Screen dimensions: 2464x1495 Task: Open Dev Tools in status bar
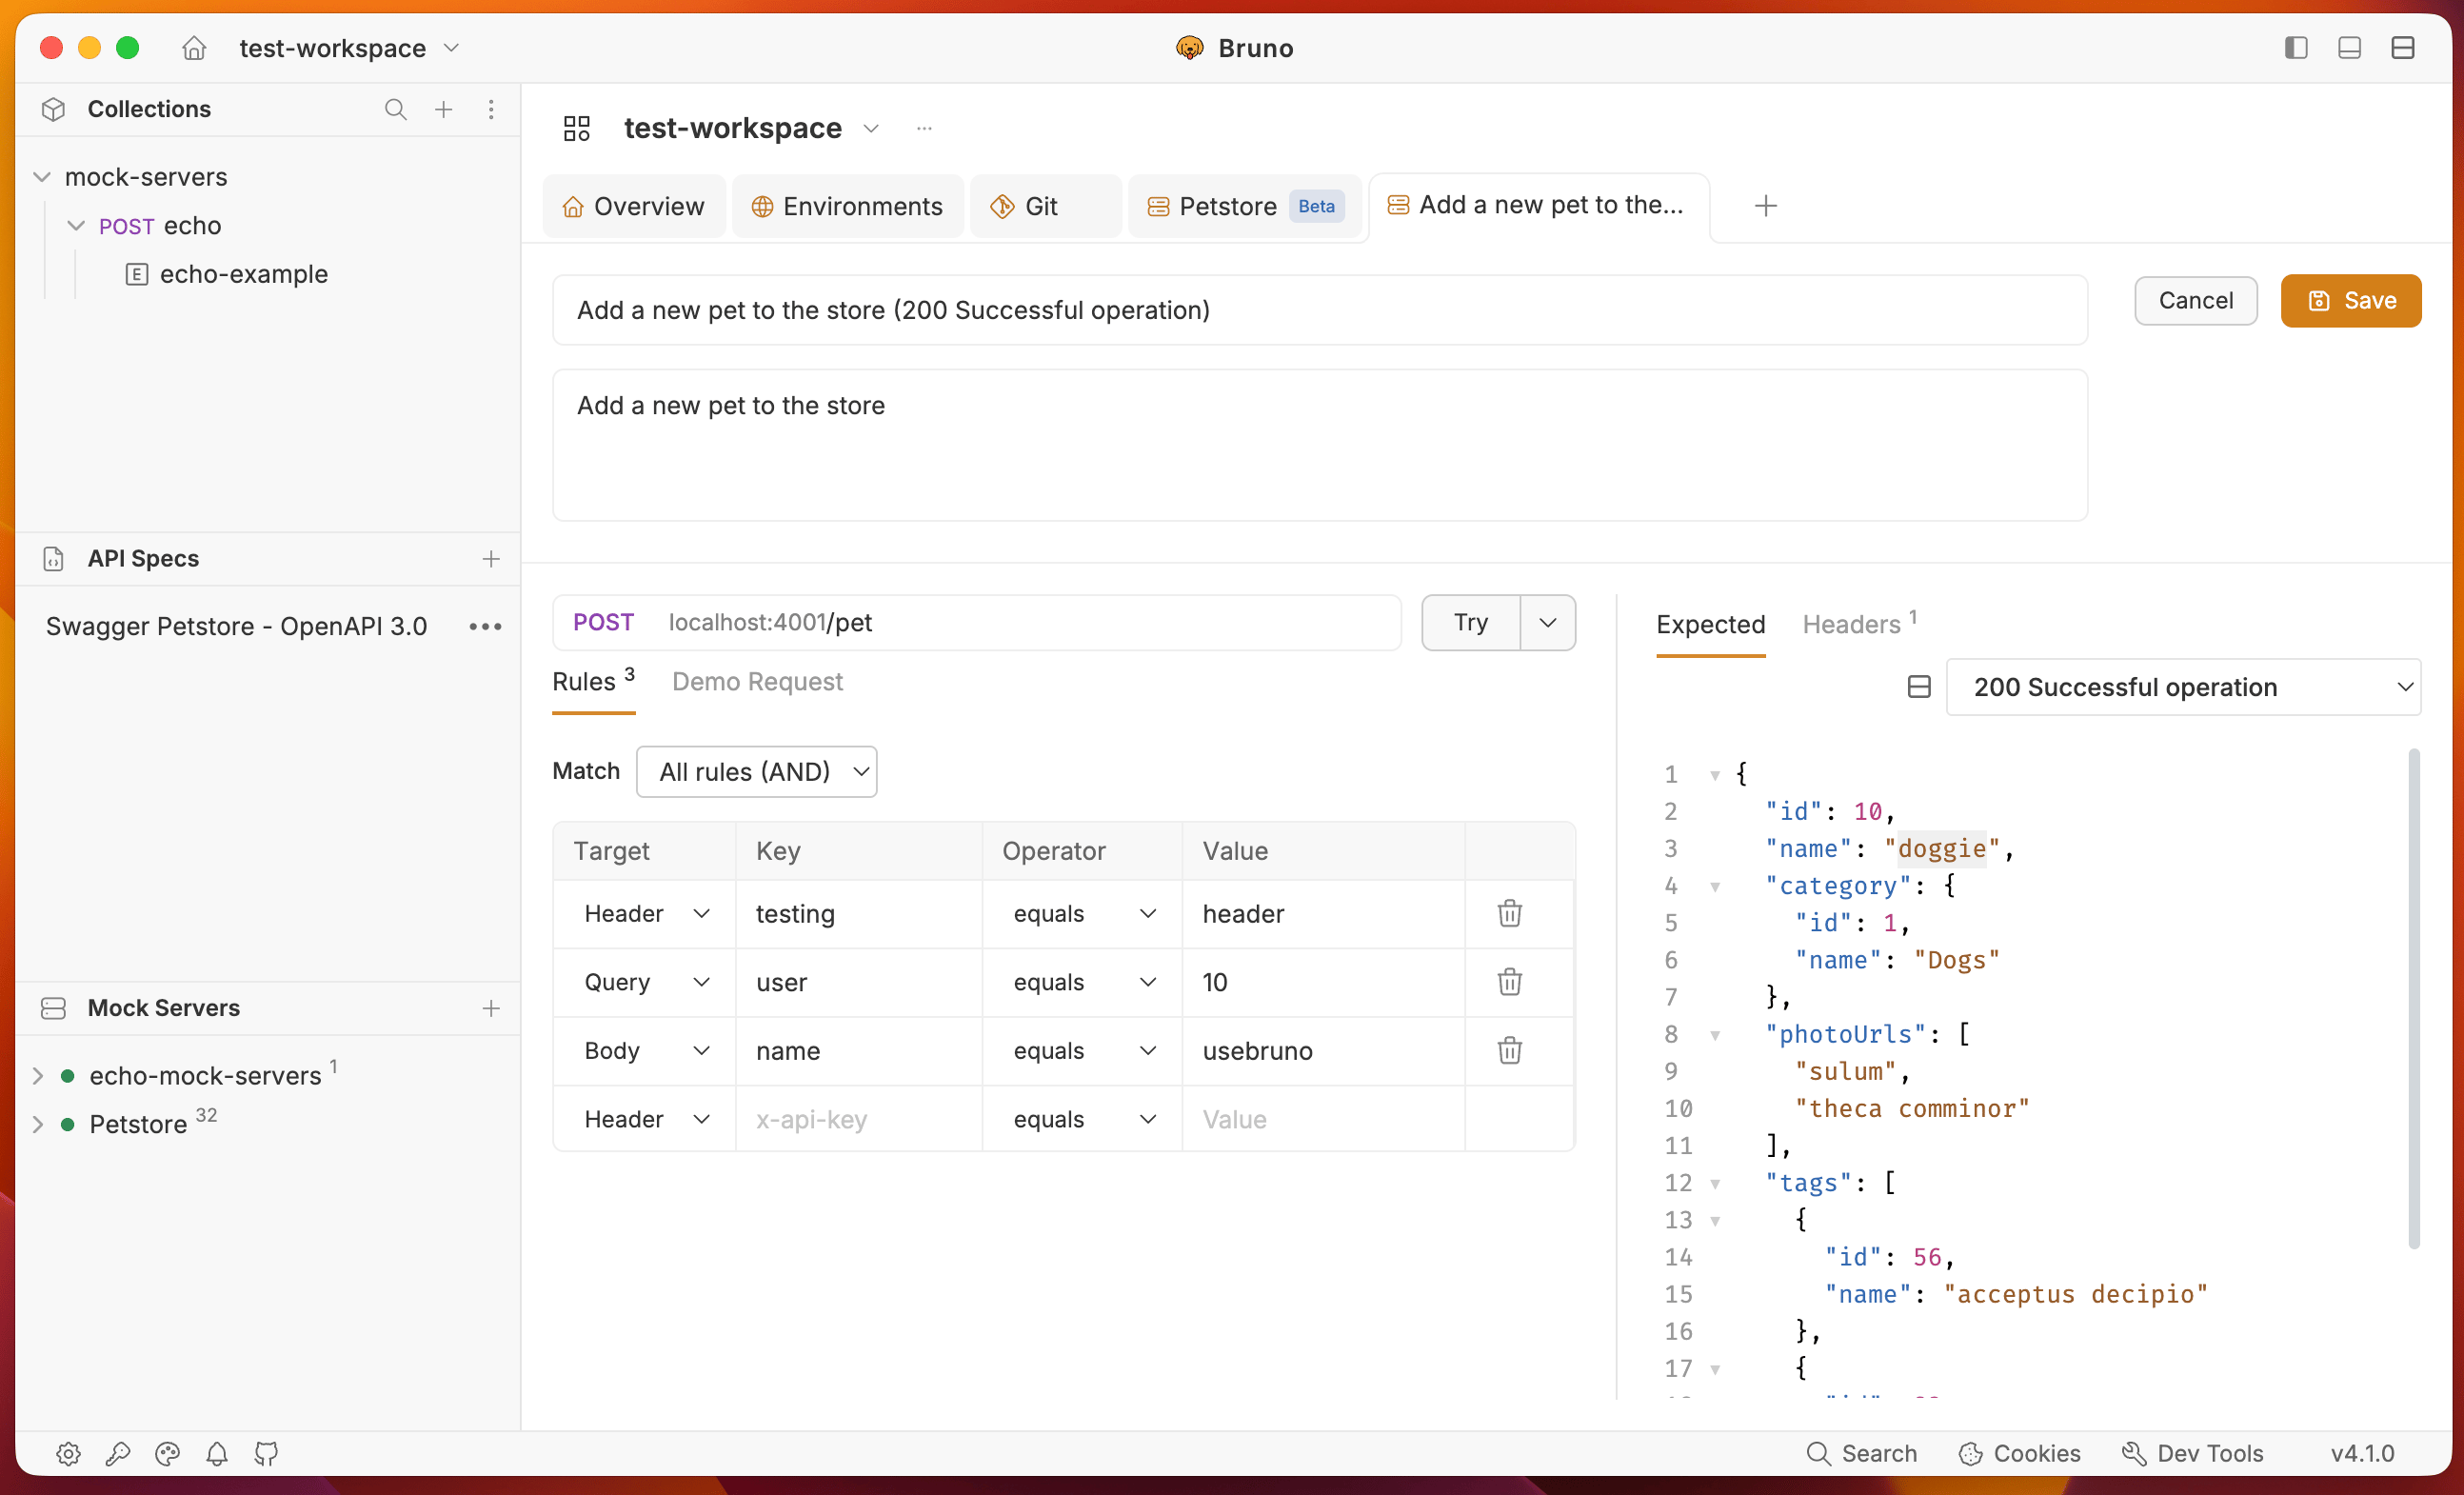pos(2192,1454)
